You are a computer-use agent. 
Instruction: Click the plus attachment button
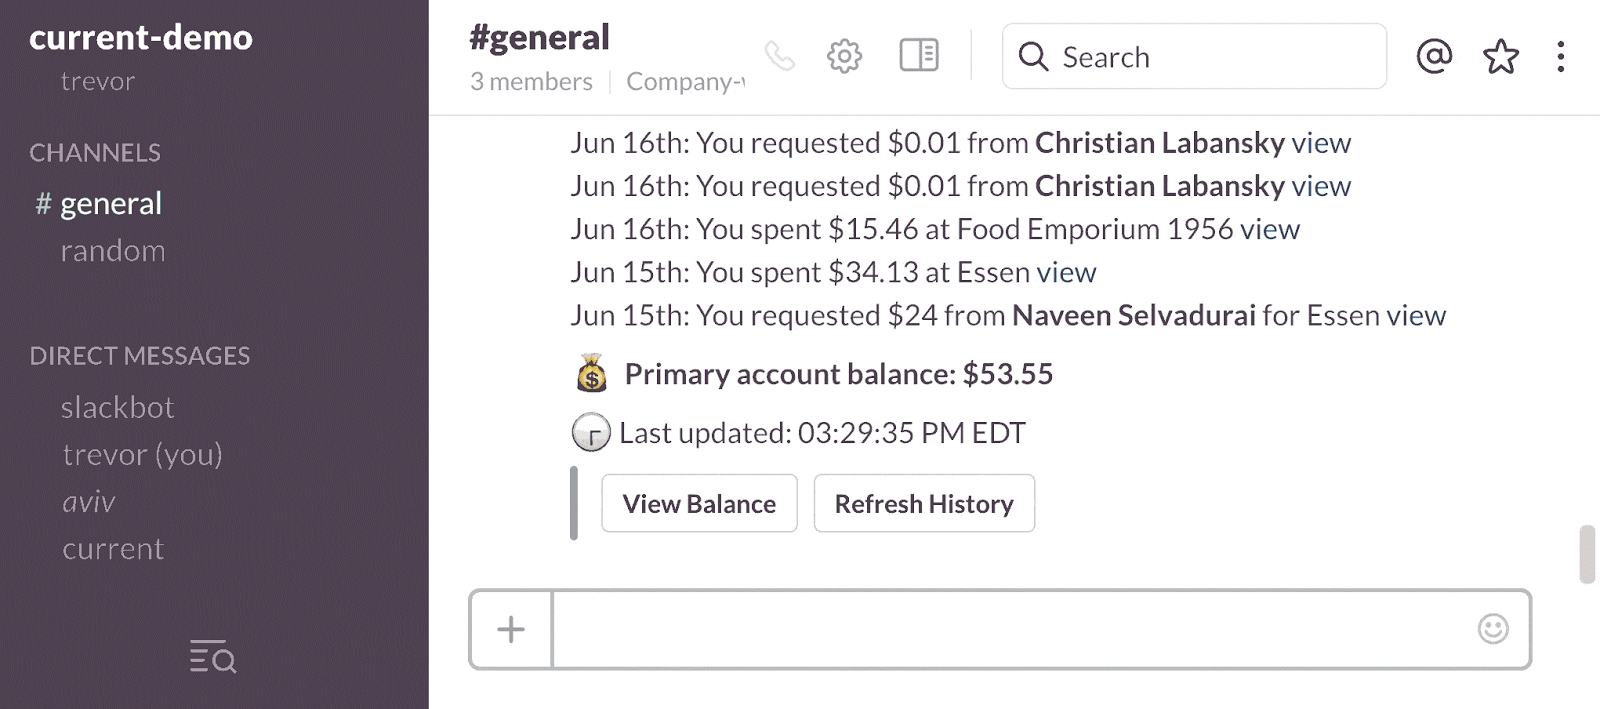tap(511, 629)
